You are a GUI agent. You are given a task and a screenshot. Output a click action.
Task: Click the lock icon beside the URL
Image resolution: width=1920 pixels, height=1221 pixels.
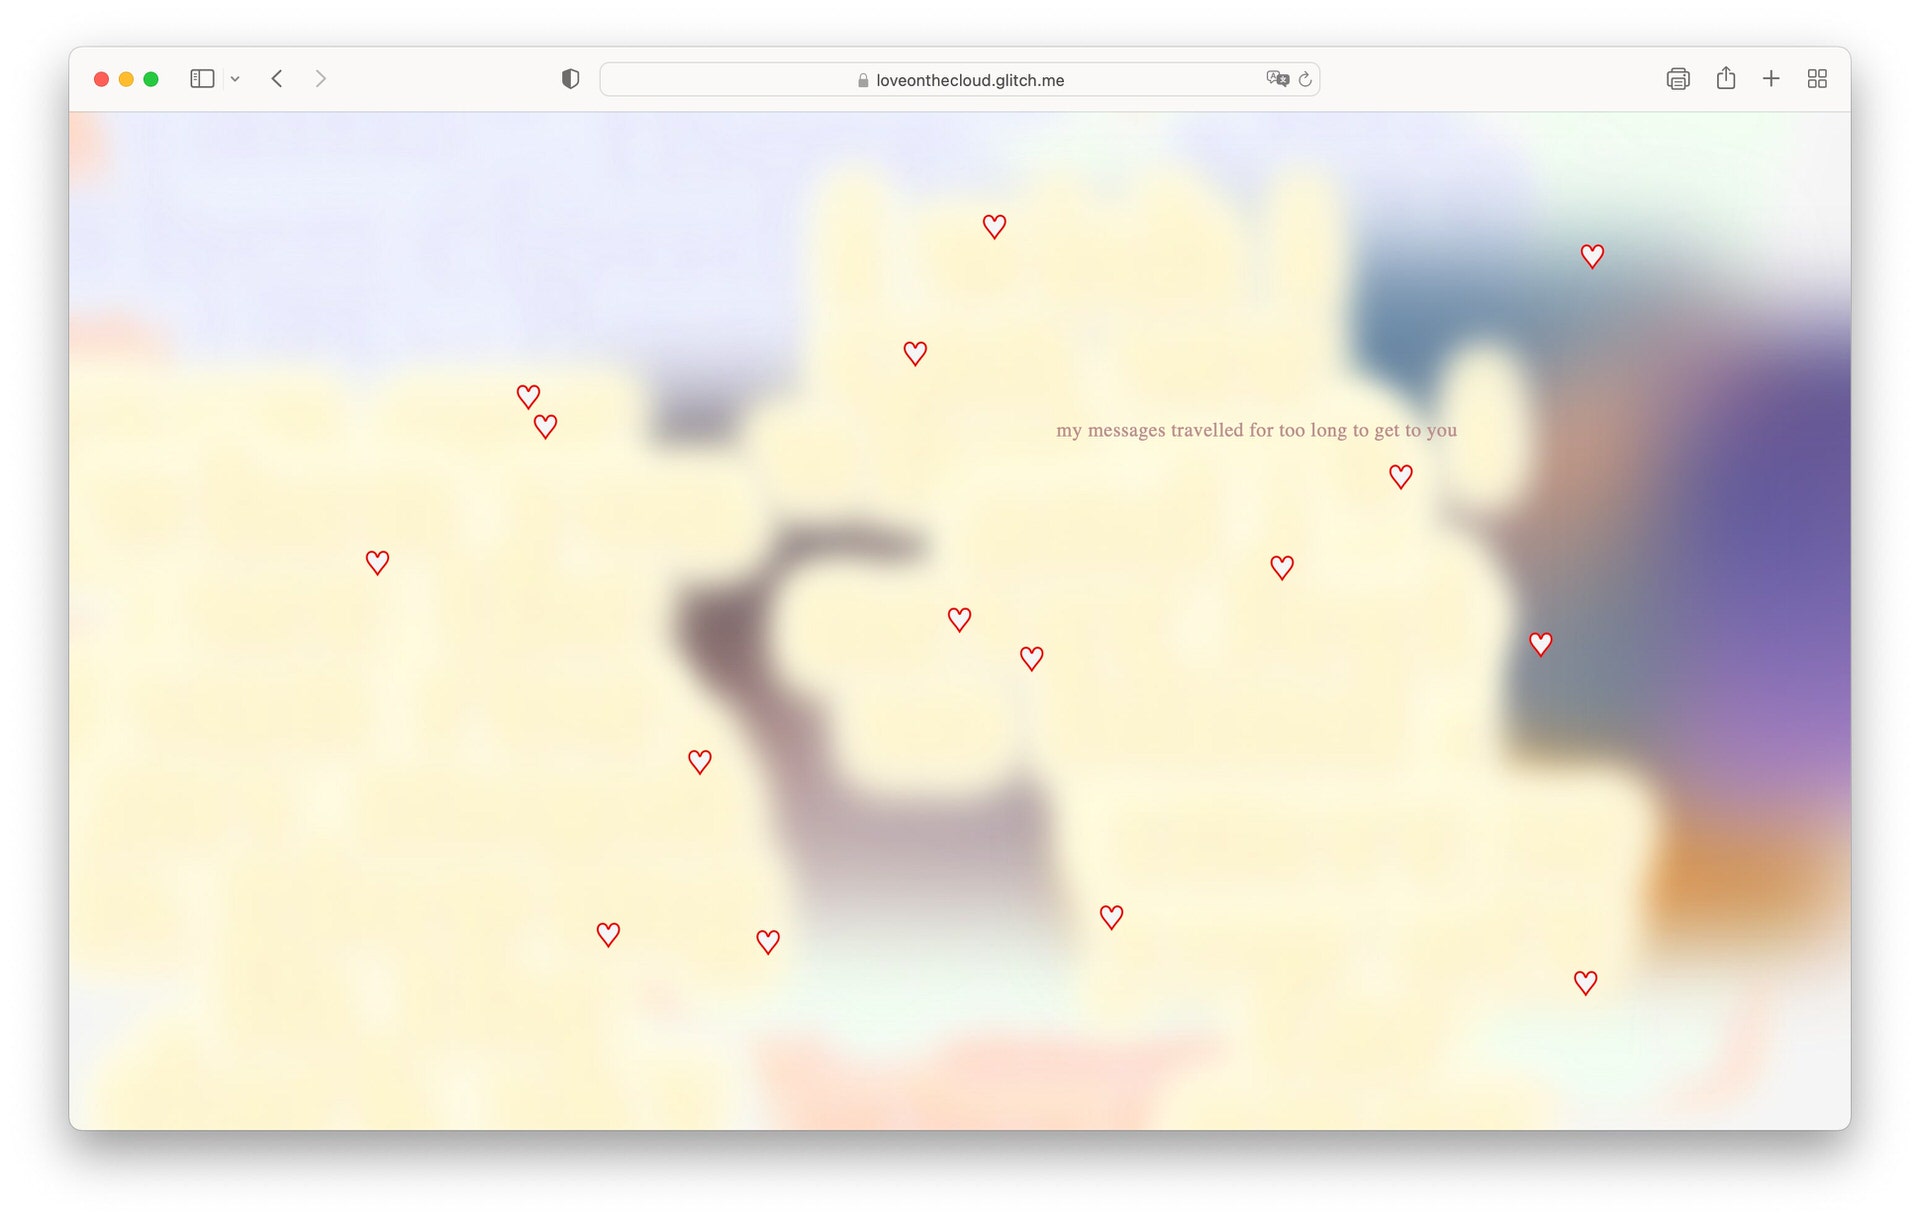click(x=863, y=80)
